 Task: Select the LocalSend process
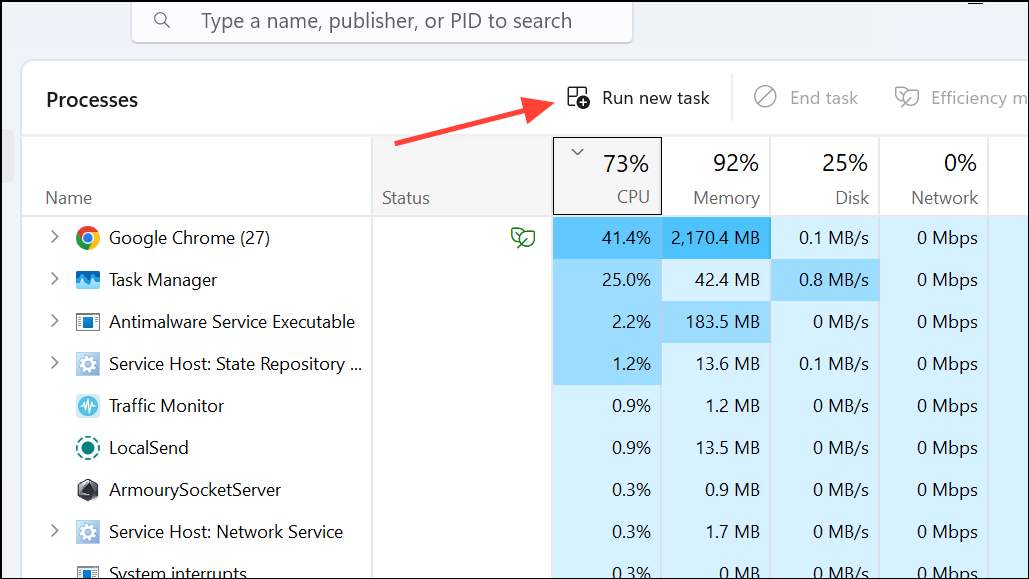pyautogui.click(x=148, y=448)
